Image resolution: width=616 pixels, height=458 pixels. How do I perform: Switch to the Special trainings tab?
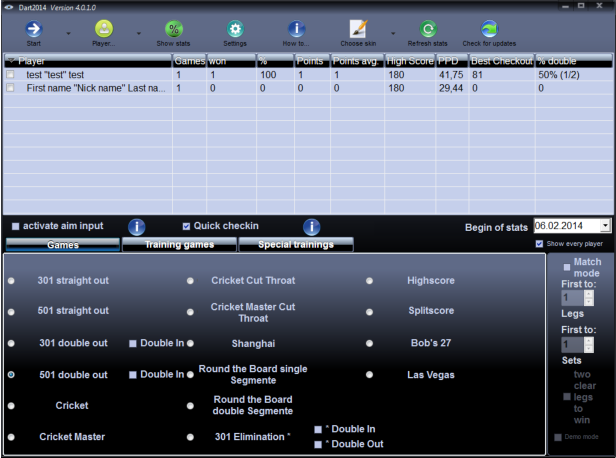click(295, 244)
